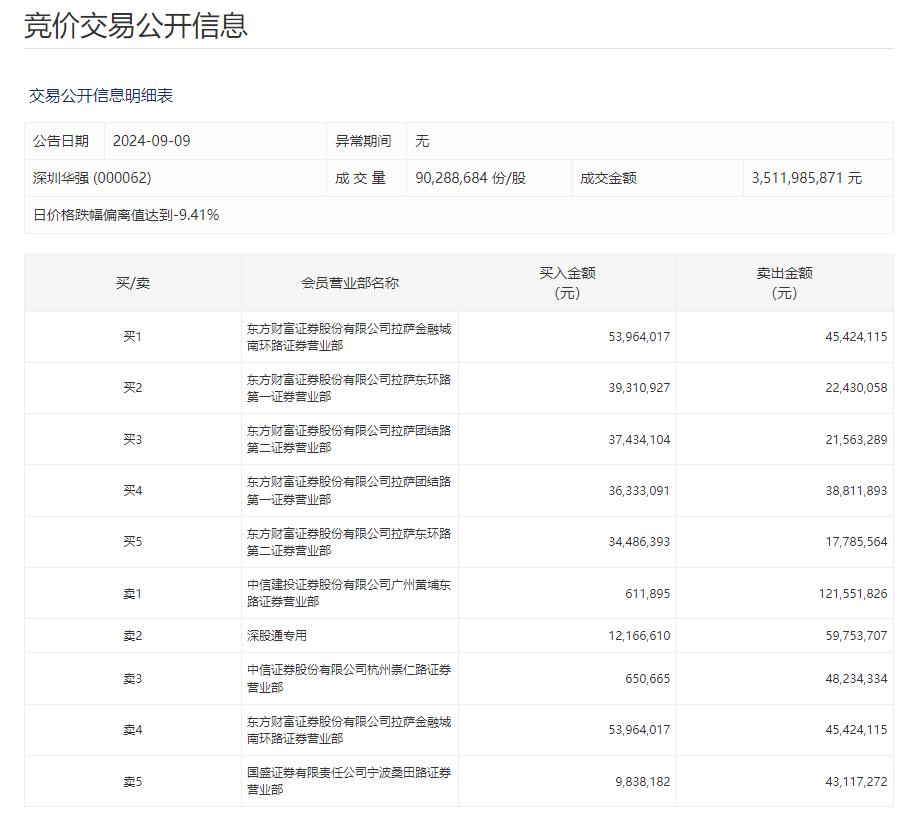Click 中信建投证券广州黄埔东路证券营业部 in 卖1 row
Viewport: 911px width, 826px height.
(x=349, y=593)
